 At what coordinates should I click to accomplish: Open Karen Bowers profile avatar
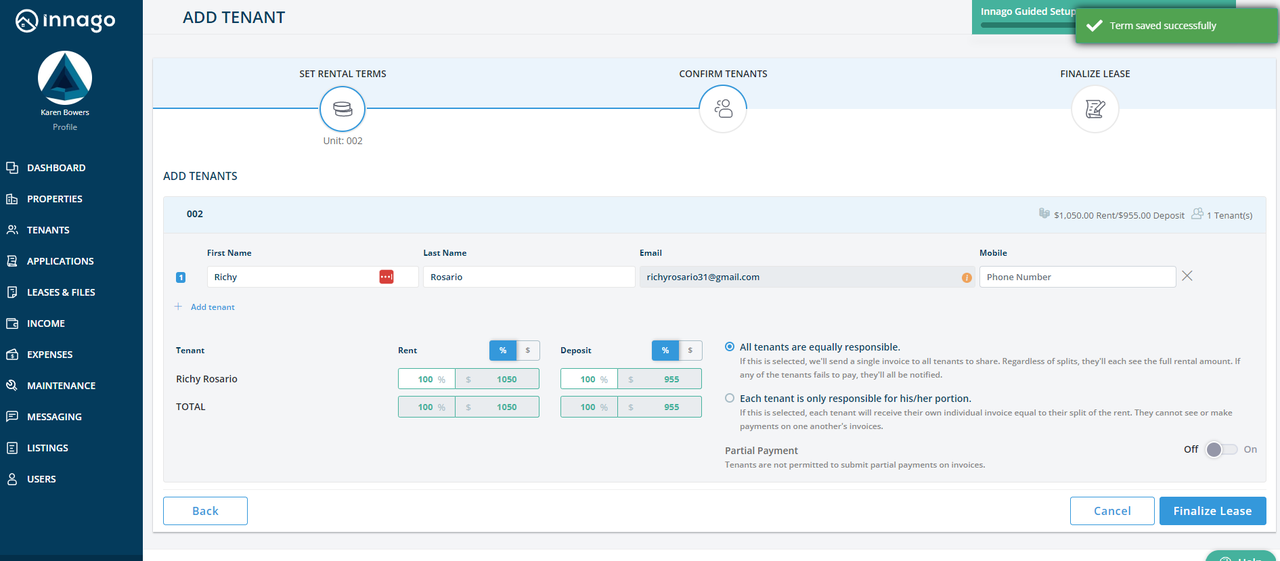(65, 78)
